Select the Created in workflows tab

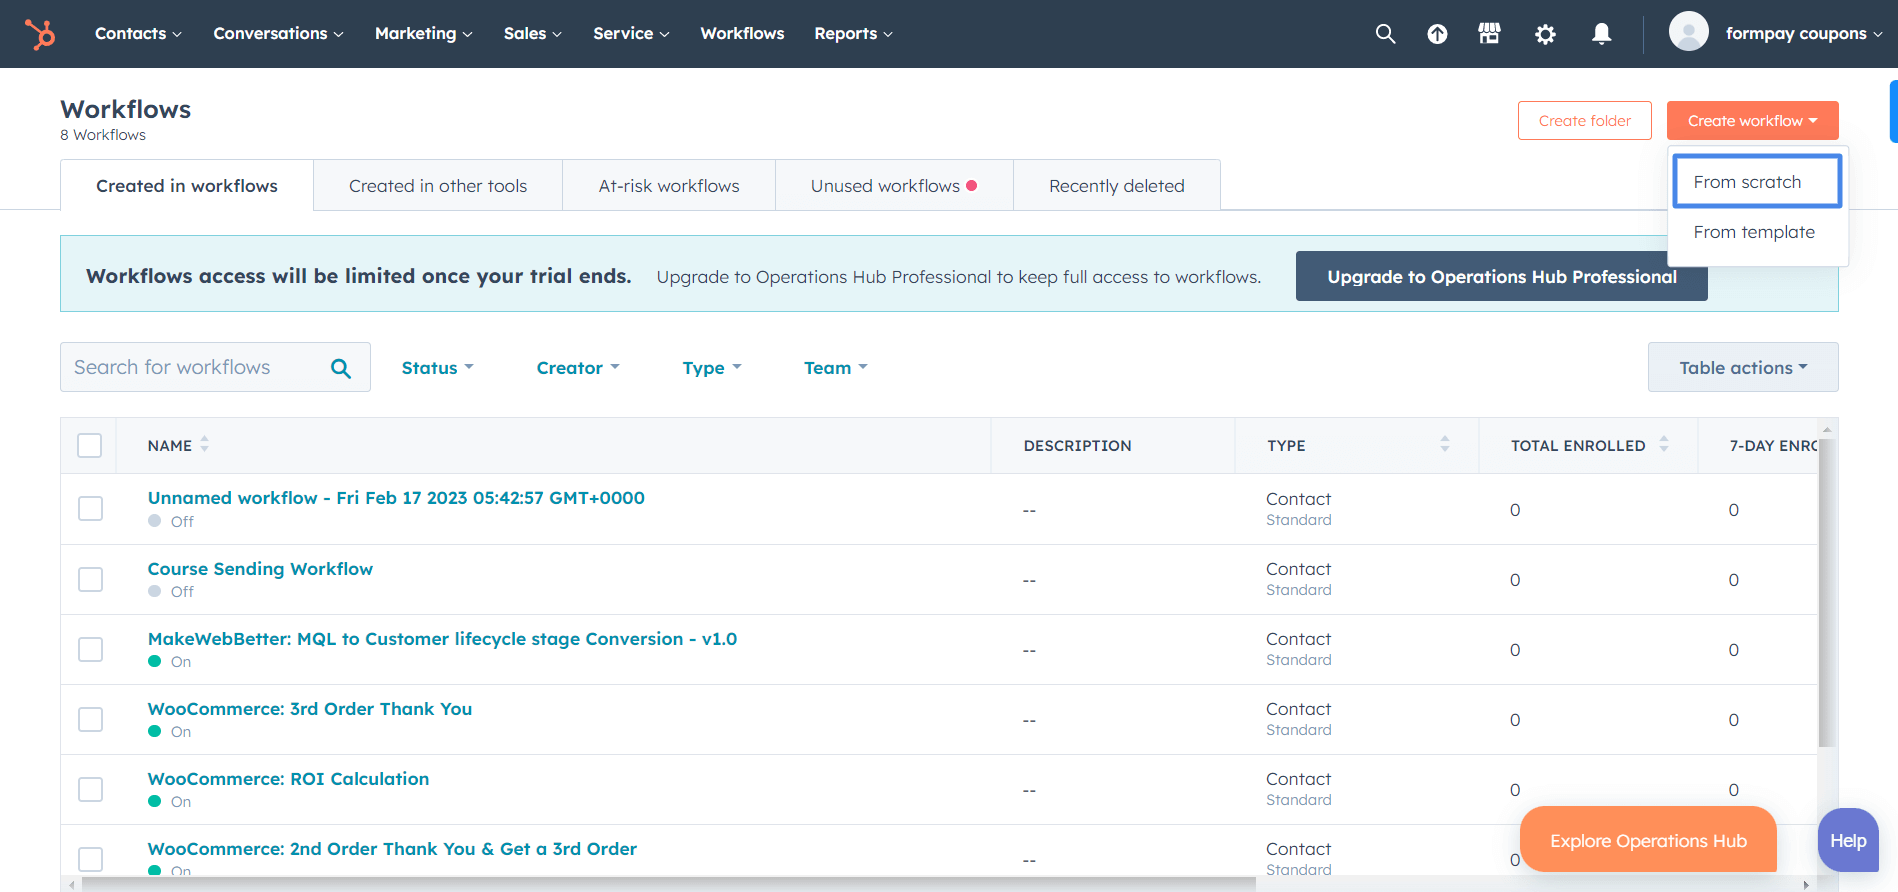(187, 186)
